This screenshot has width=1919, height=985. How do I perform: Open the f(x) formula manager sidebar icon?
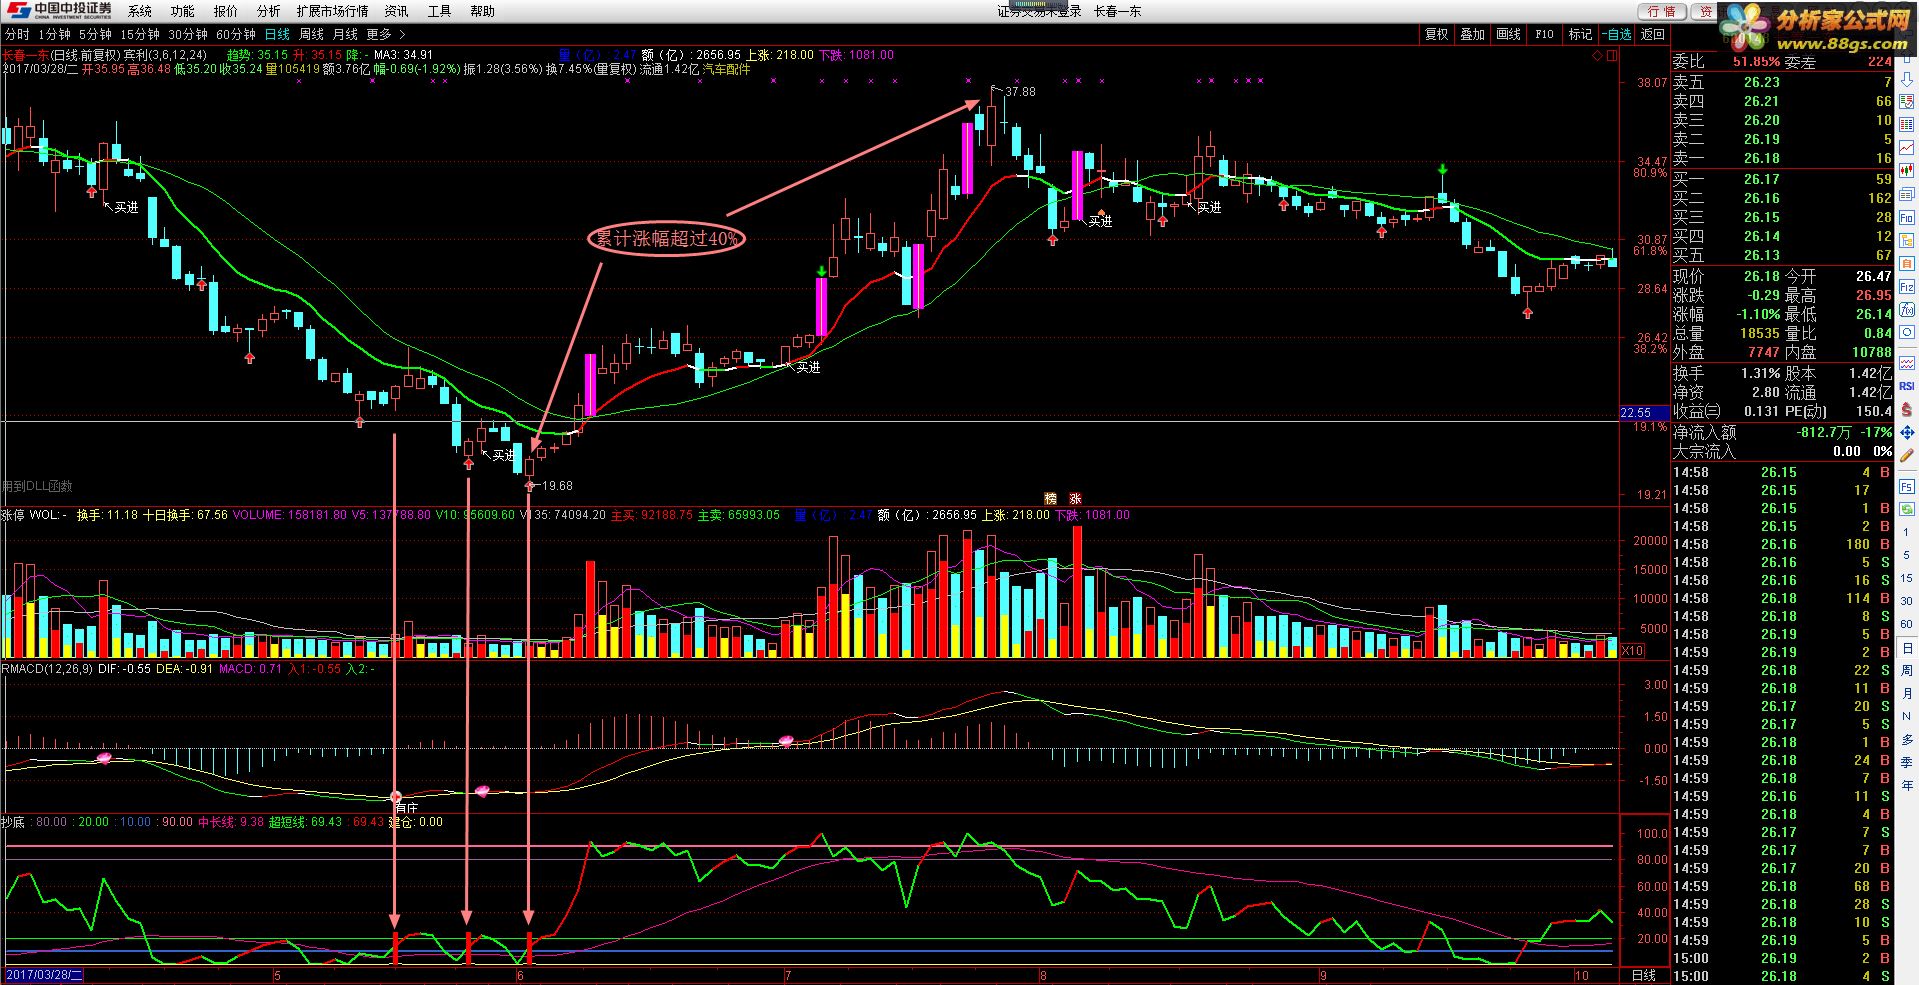tap(1907, 310)
